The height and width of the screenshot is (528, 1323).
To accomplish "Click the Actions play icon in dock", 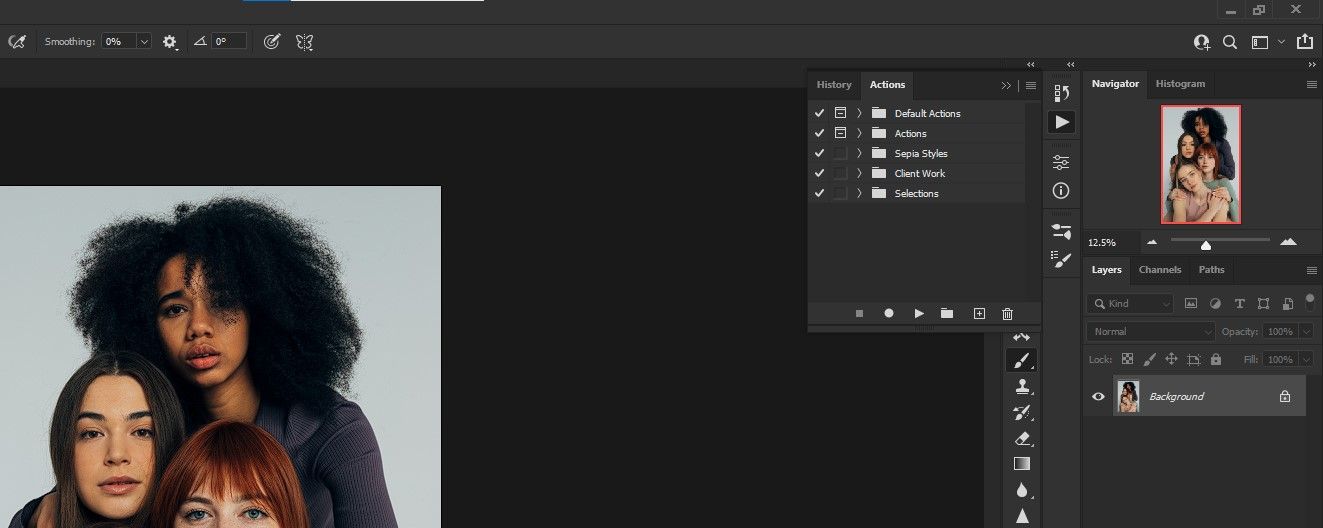I will tap(1061, 122).
